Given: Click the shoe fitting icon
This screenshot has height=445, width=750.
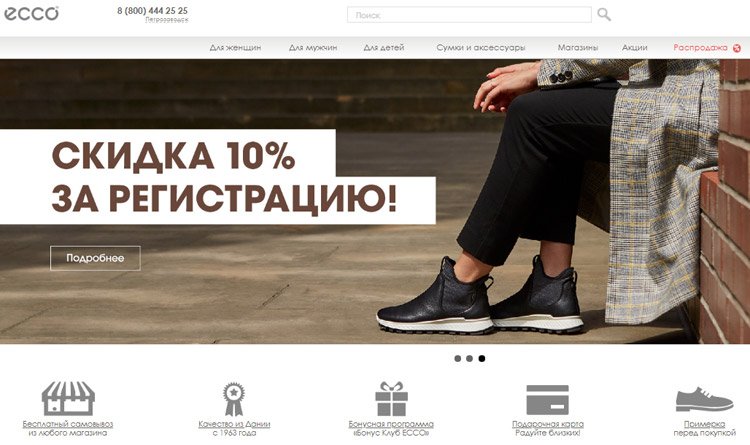Looking at the screenshot, I should click(x=704, y=400).
